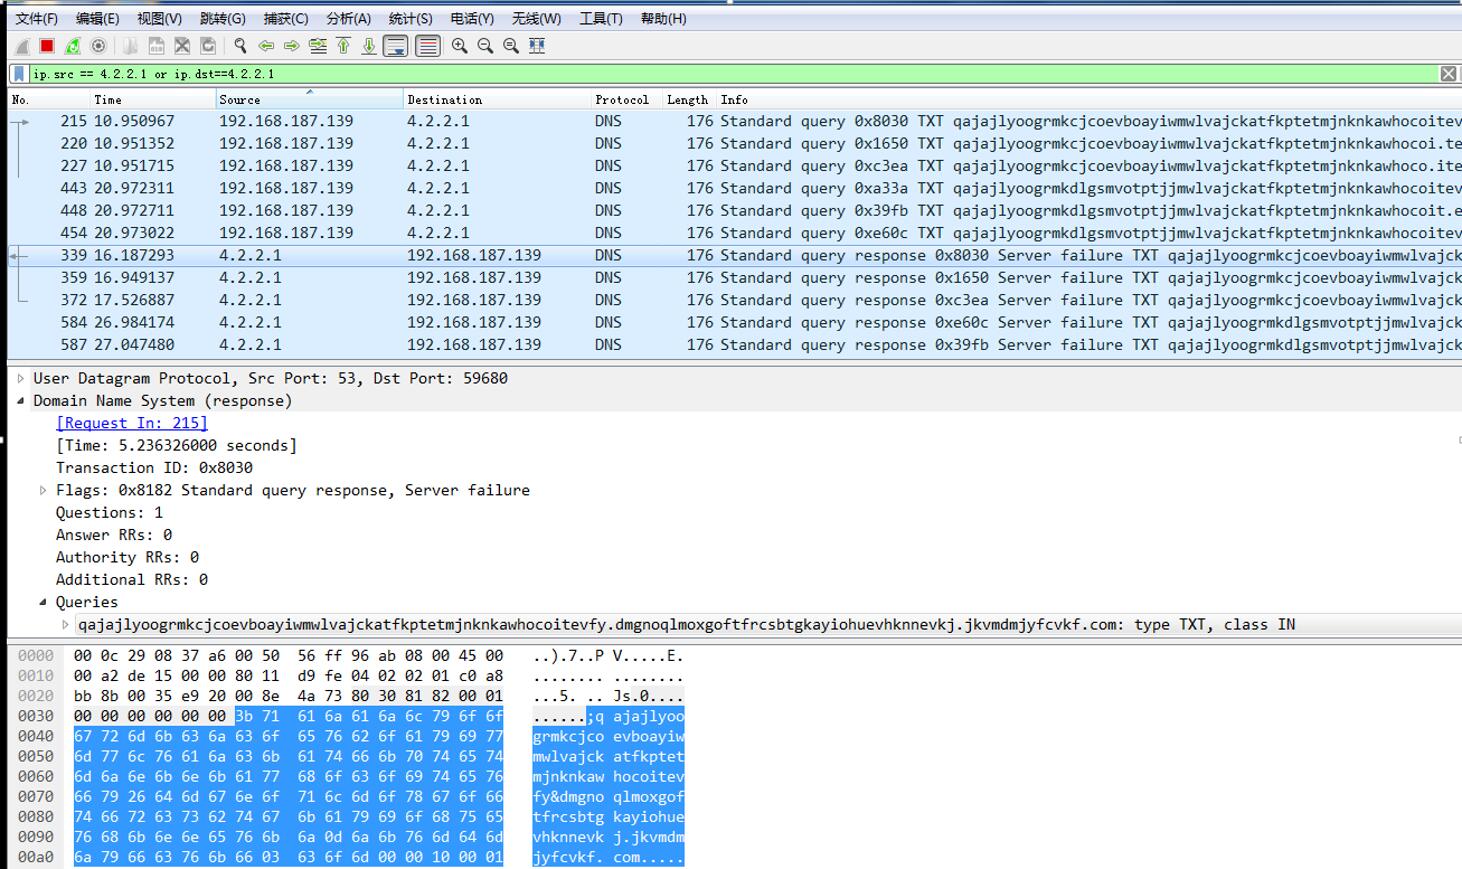Image resolution: width=1462 pixels, height=869 pixels.
Task: Go back to previous packet arrow
Action: 266,46
